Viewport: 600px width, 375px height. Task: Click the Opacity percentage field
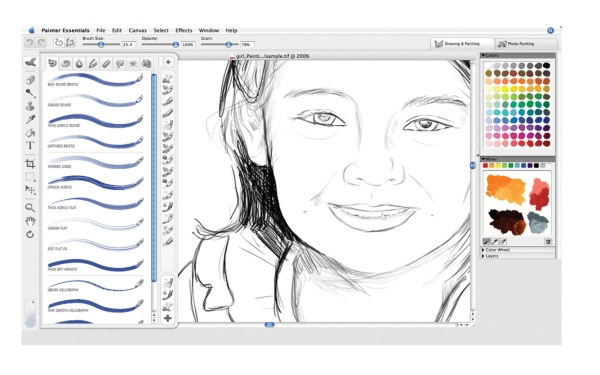coord(188,45)
